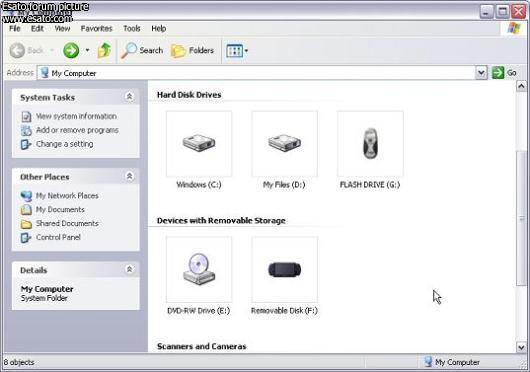Click the My Computer icon in address bar
Image resolution: width=530 pixels, height=372 pixels.
[44, 73]
